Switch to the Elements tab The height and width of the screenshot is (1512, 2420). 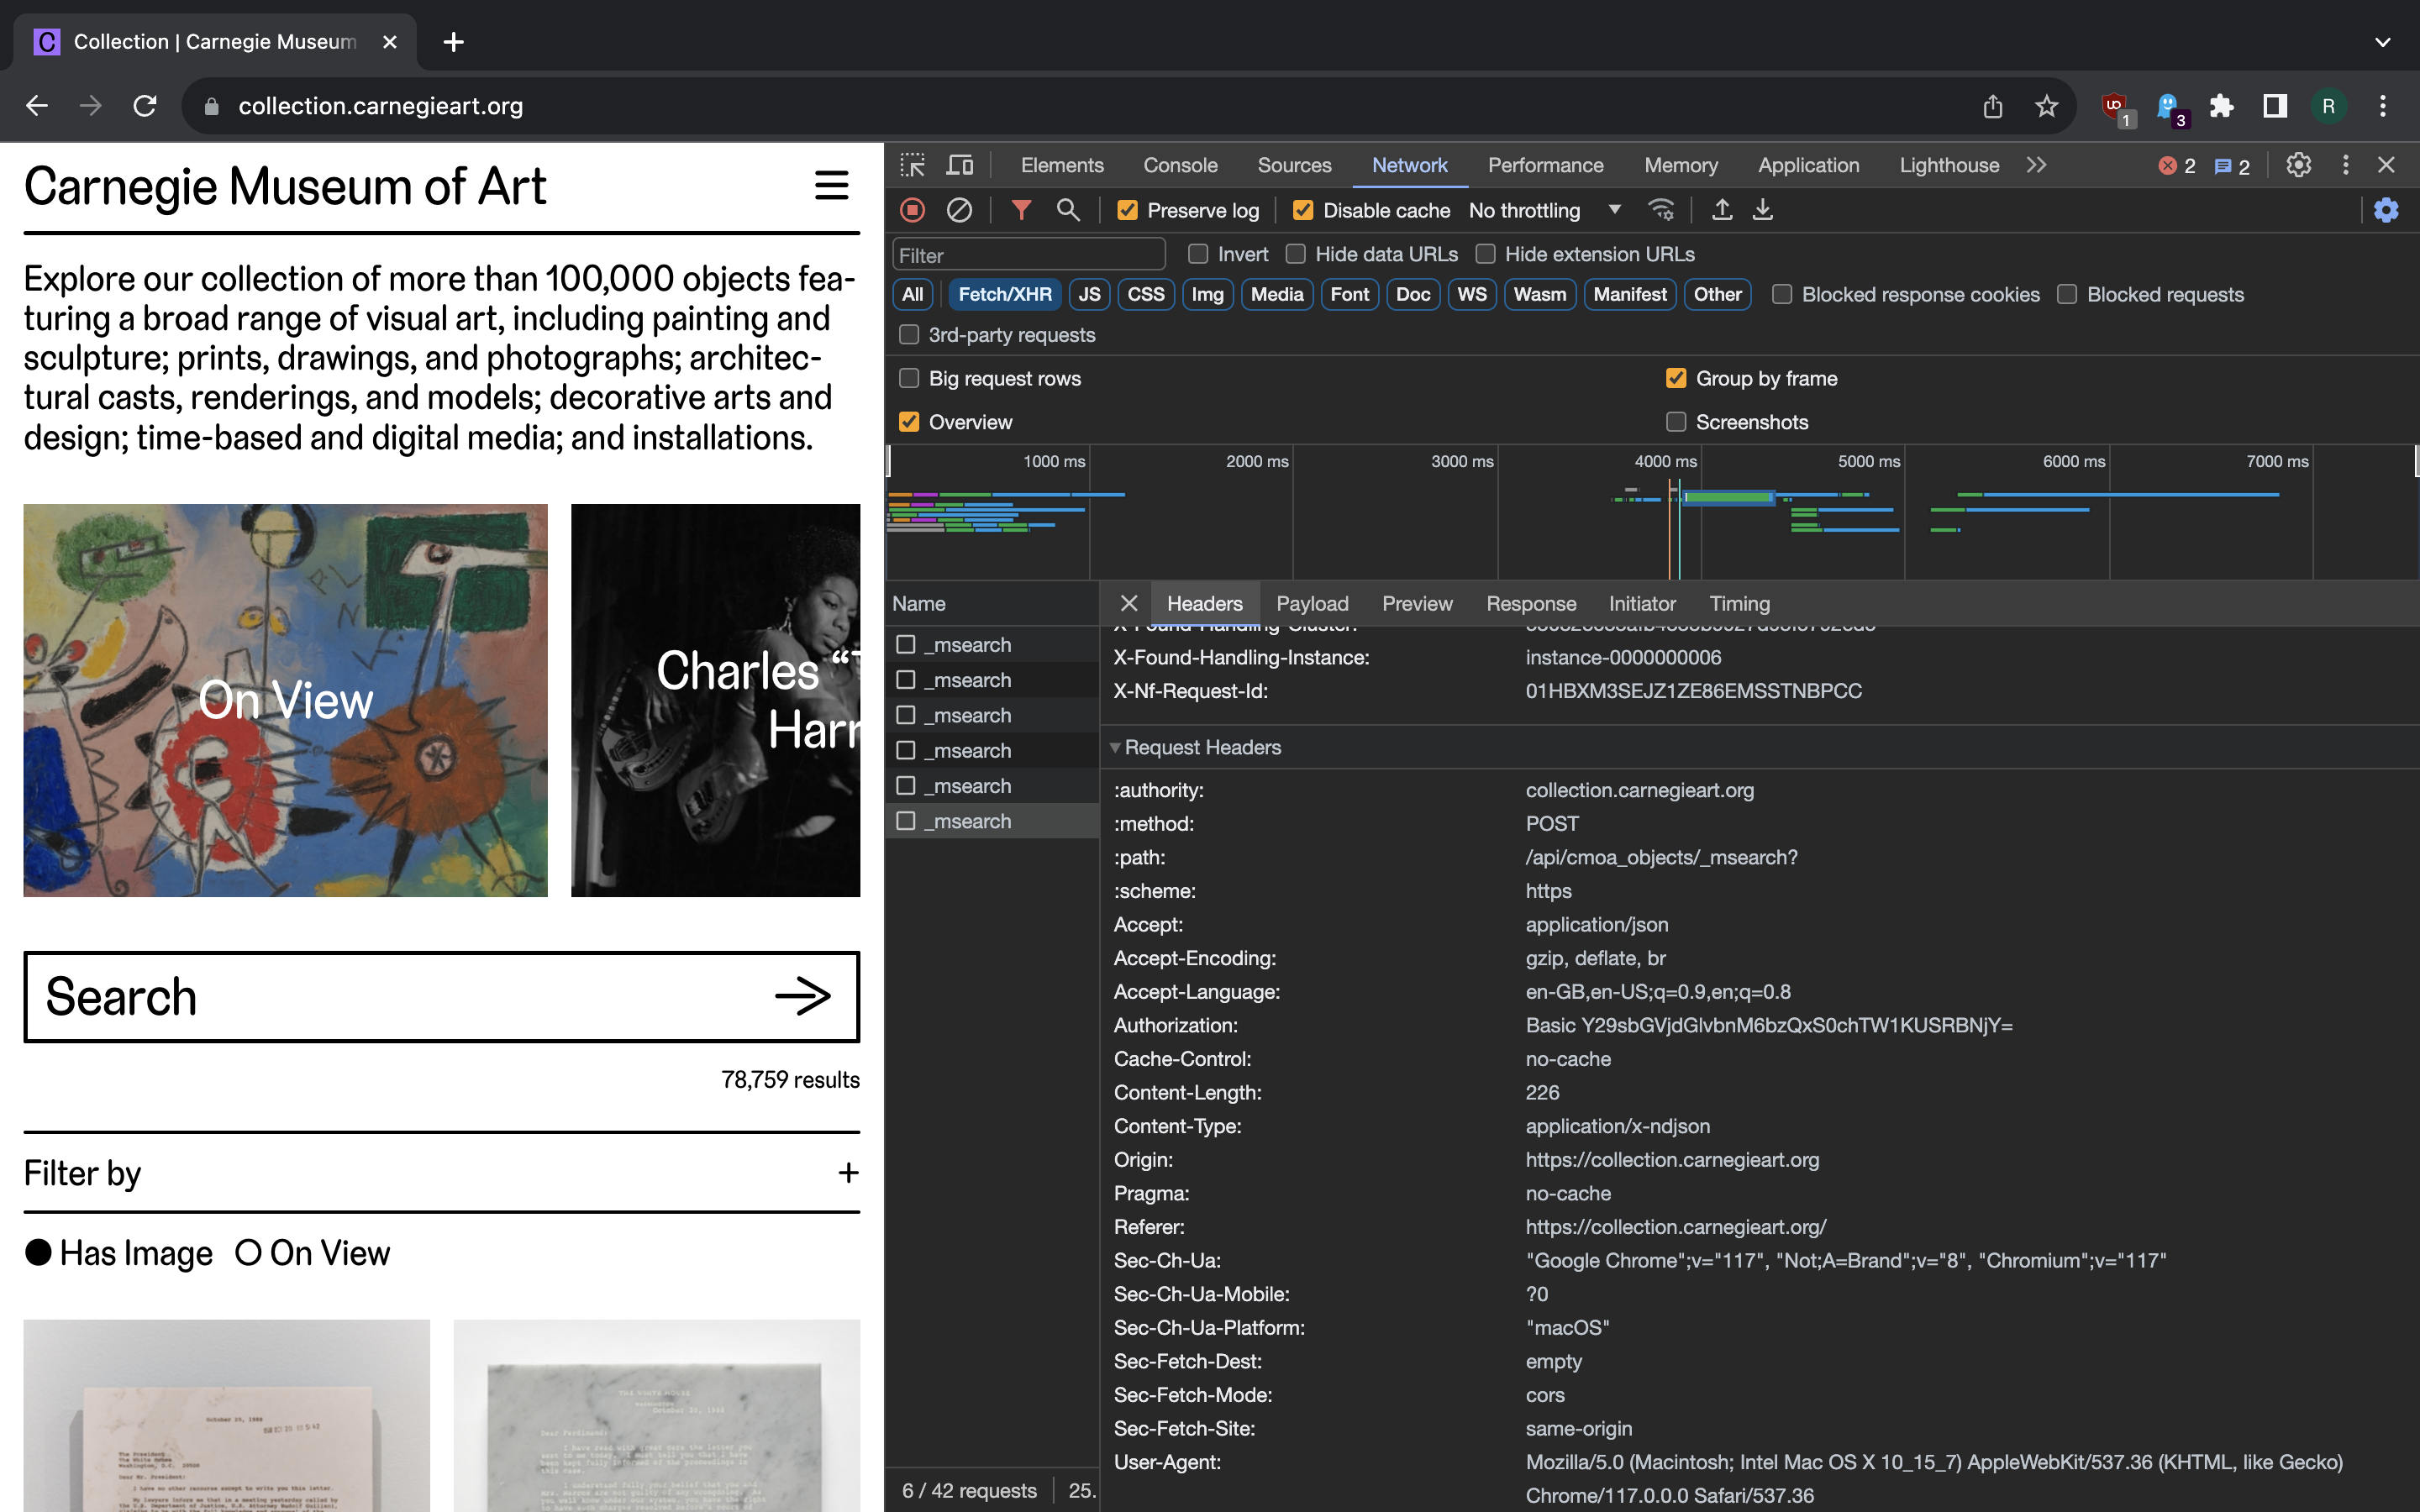point(1062,165)
